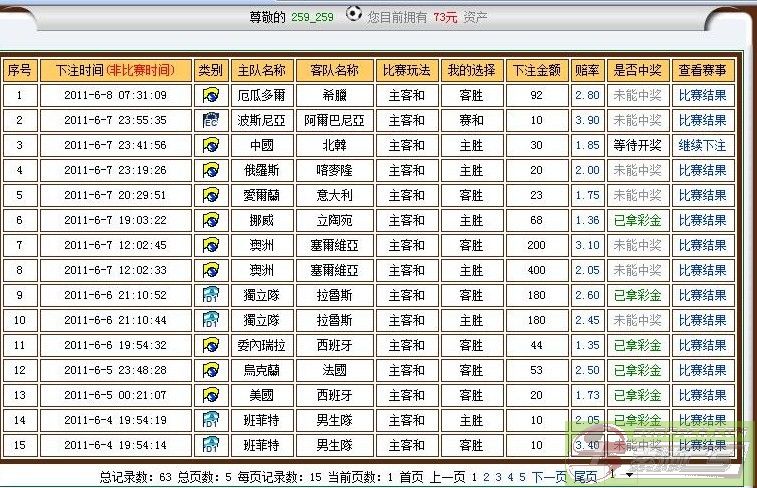Click the EC category icon in row 2
The image size is (757, 488).
click(x=210, y=121)
